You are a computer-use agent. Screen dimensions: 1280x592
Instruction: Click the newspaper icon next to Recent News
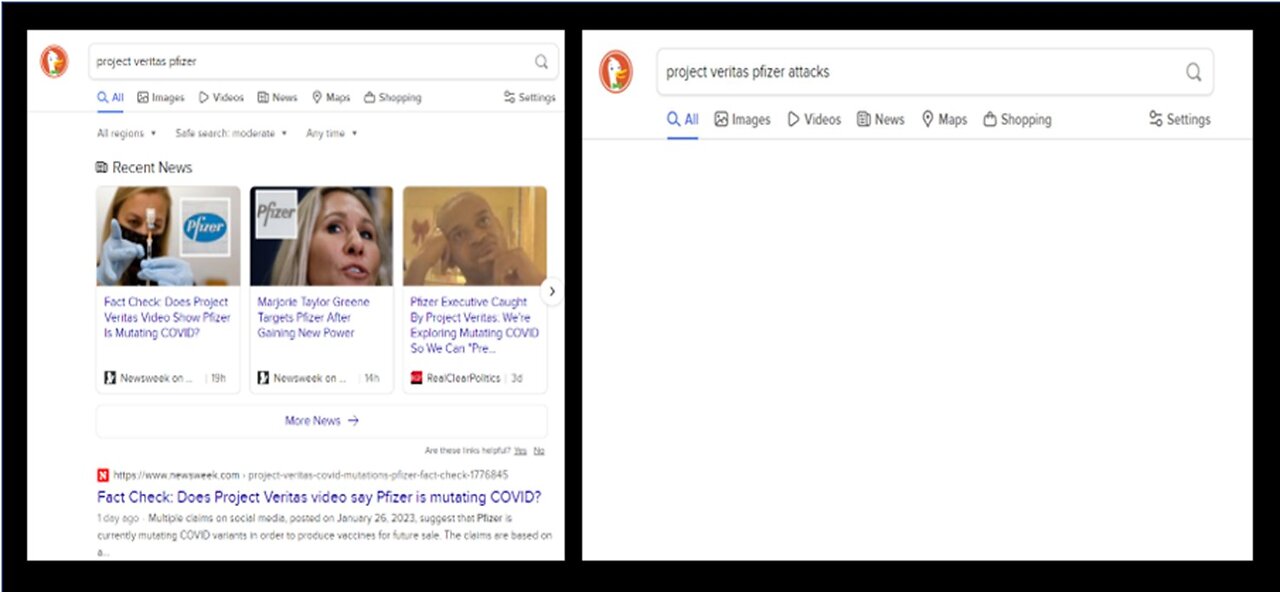101,167
